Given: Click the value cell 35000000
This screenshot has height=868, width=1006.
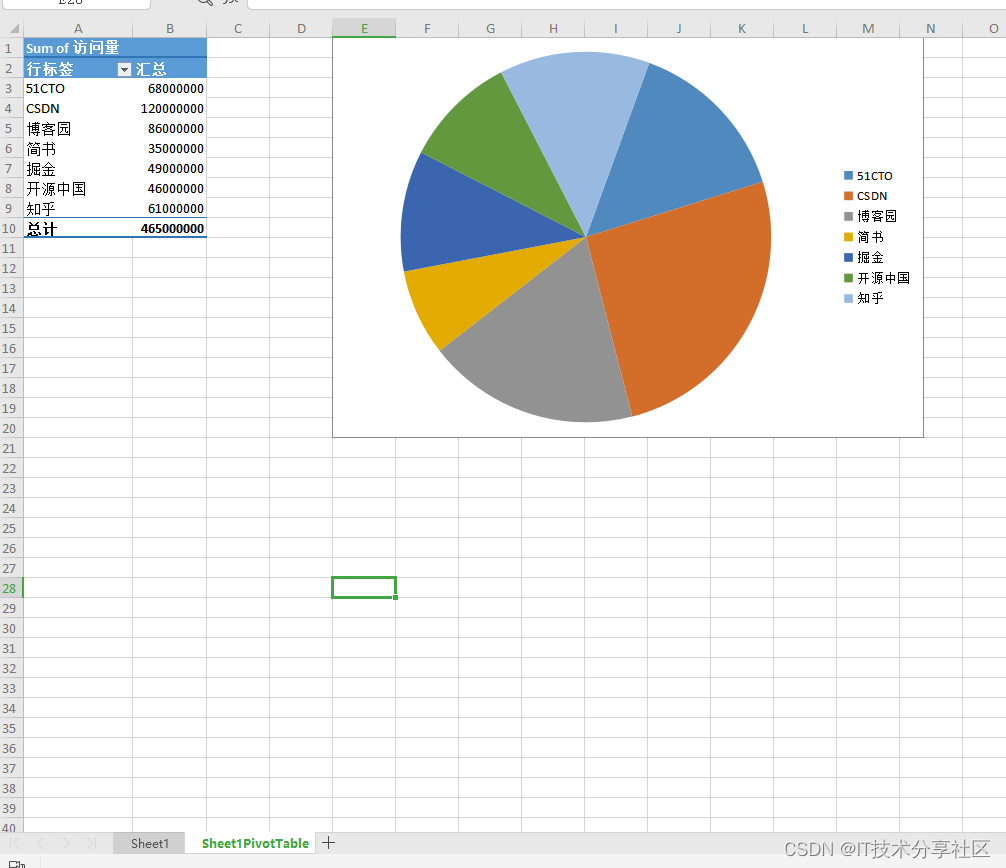Looking at the screenshot, I should tap(170, 148).
